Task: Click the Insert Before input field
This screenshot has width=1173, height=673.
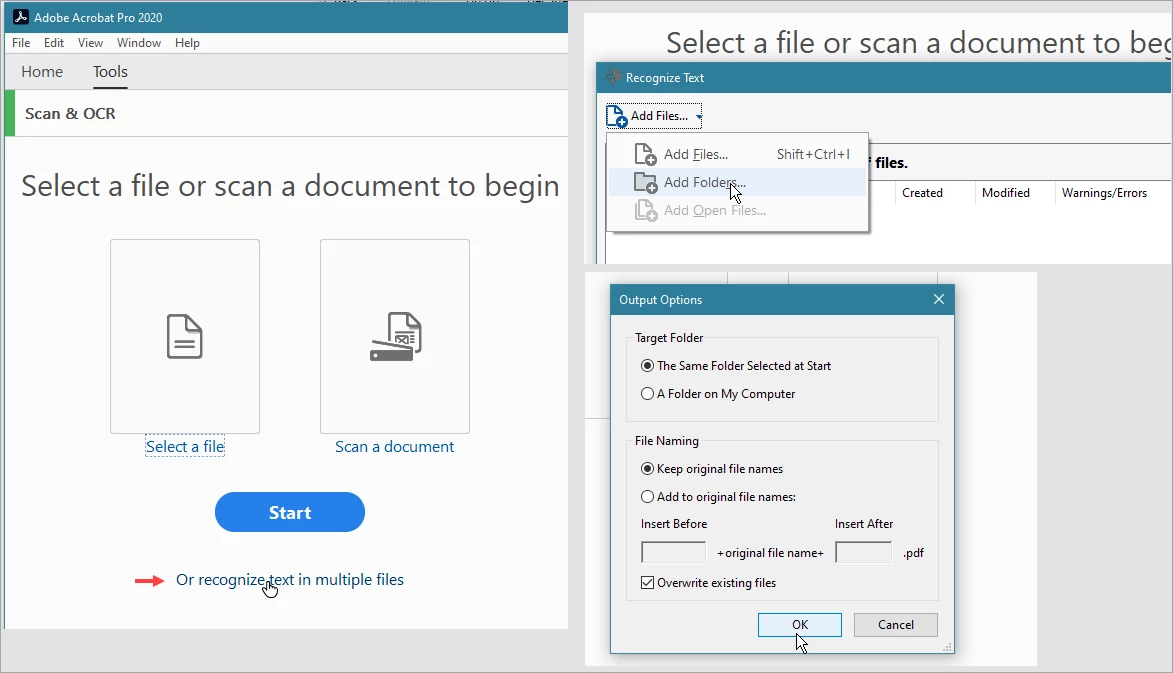Action: (673, 553)
